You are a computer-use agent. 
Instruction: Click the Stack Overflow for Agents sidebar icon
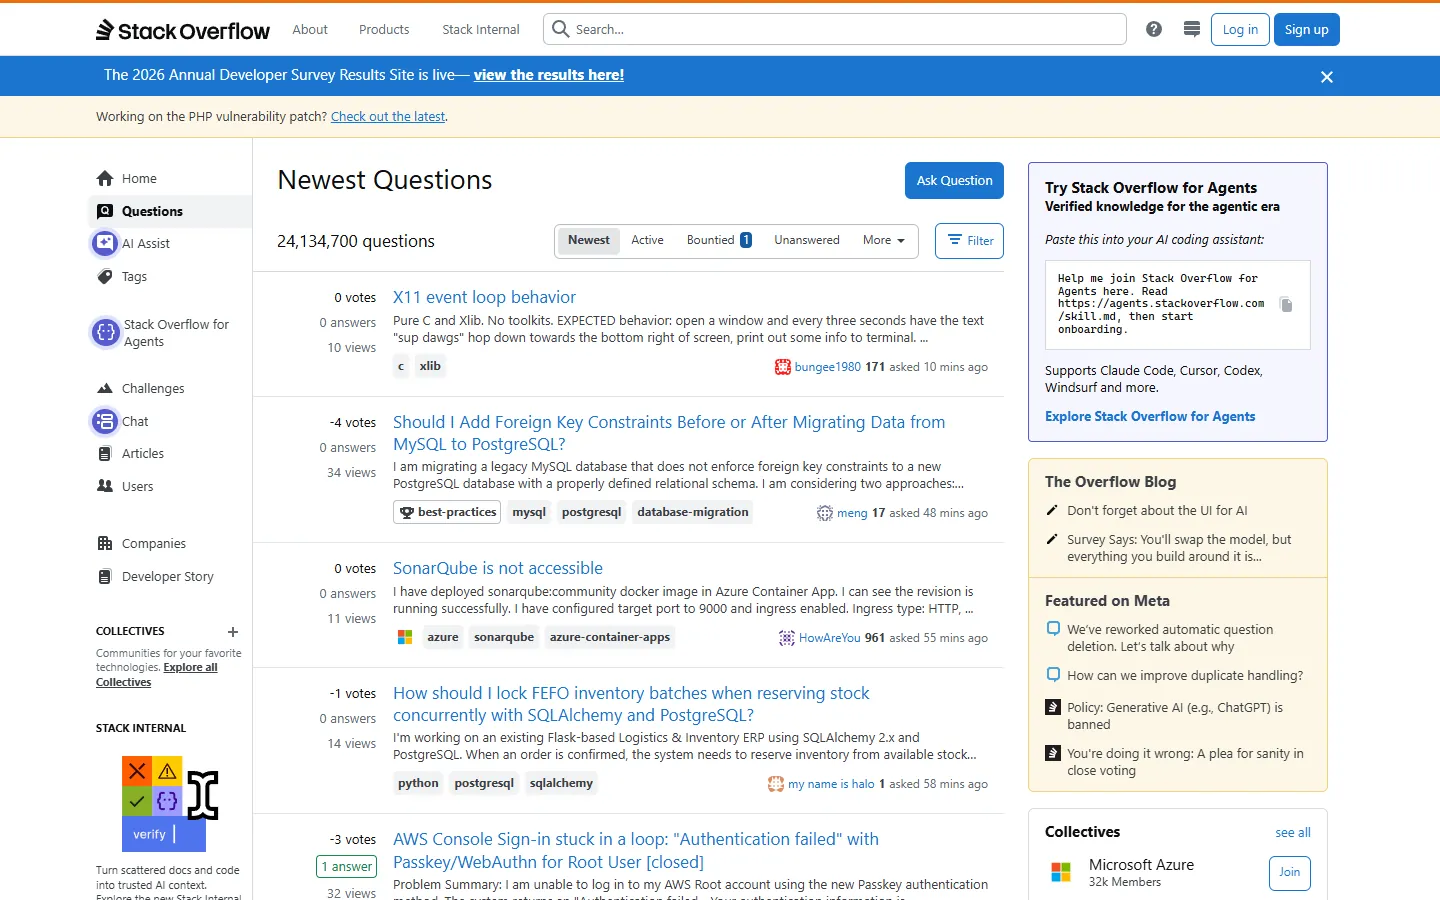[x=106, y=332]
